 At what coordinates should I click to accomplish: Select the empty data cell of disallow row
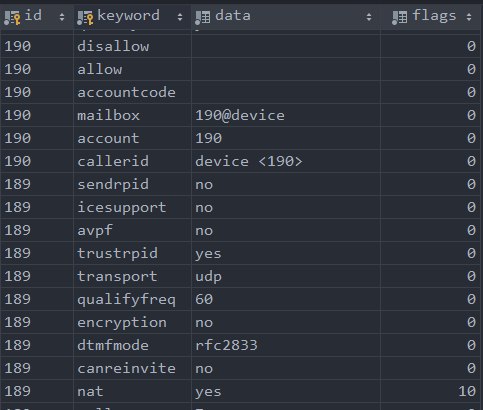point(286,46)
